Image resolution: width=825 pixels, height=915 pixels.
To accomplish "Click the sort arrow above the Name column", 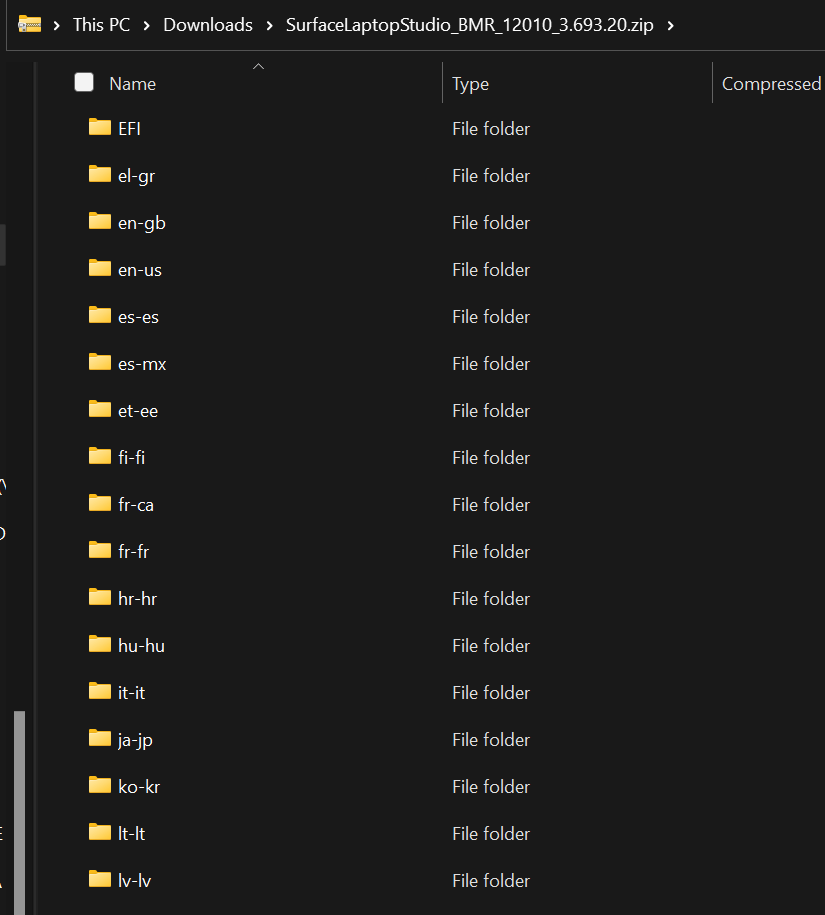I will [258, 67].
